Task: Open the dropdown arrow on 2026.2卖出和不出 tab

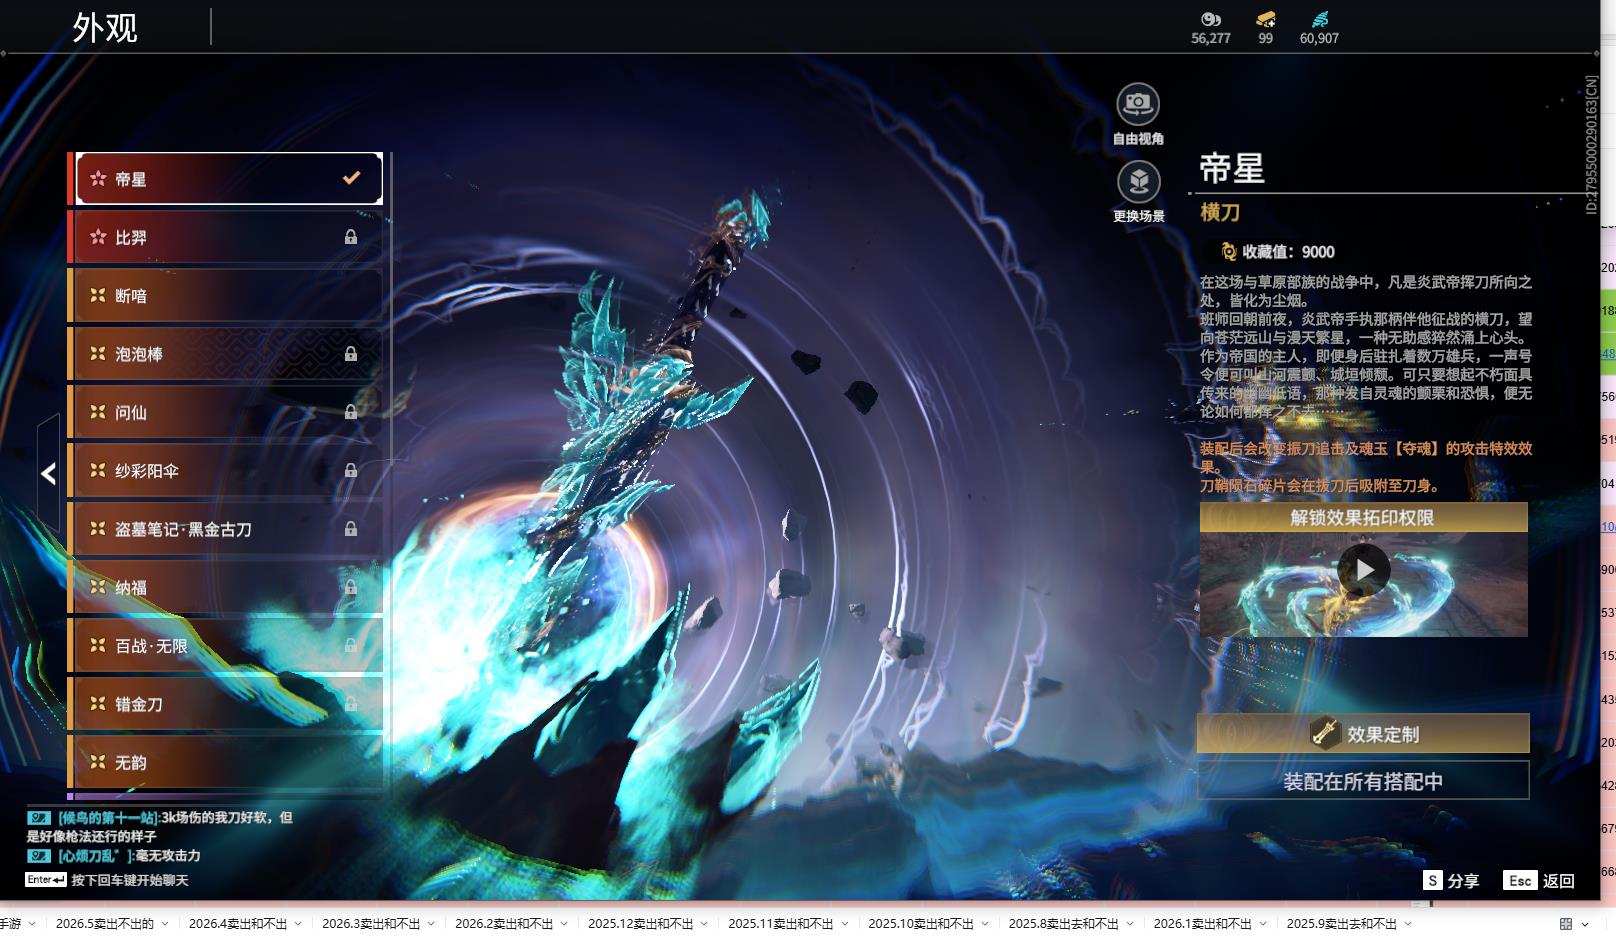Action: pyautogui.click(x=564, y=924)
